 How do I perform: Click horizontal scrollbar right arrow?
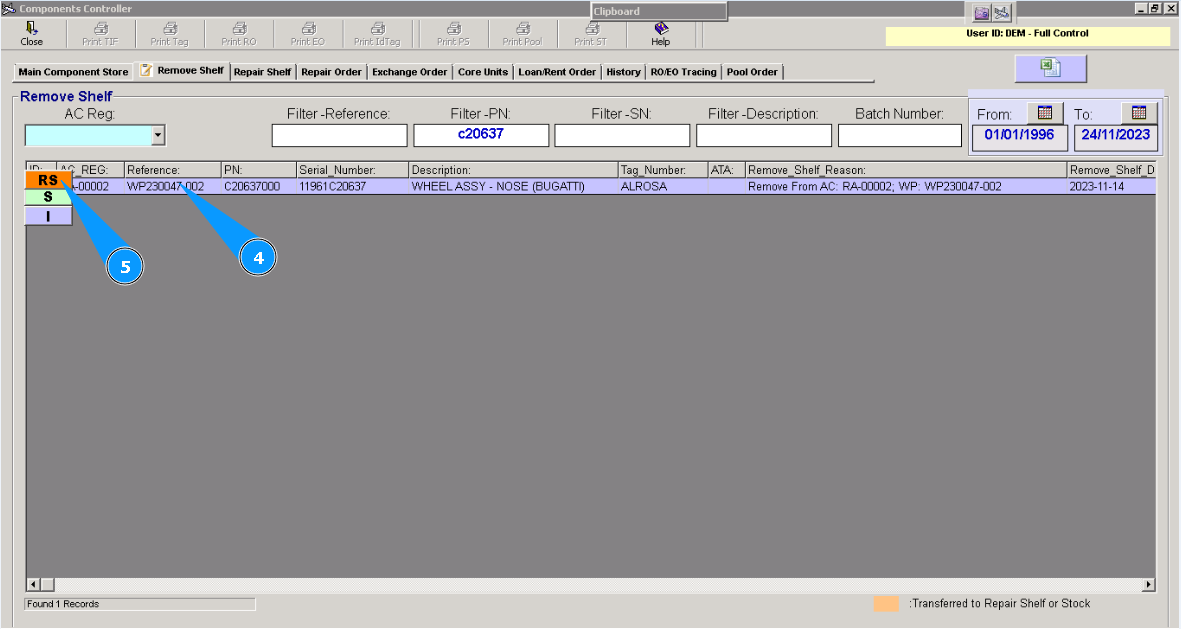pos(1149,585)
